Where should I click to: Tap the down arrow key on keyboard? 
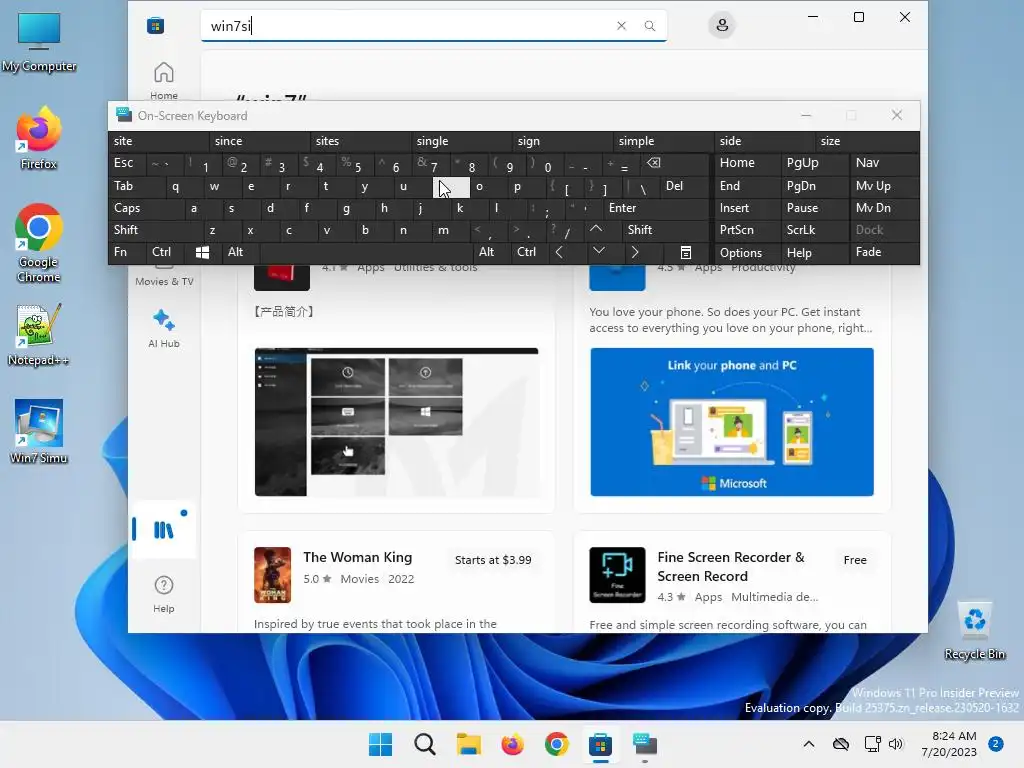pos(598,252)
